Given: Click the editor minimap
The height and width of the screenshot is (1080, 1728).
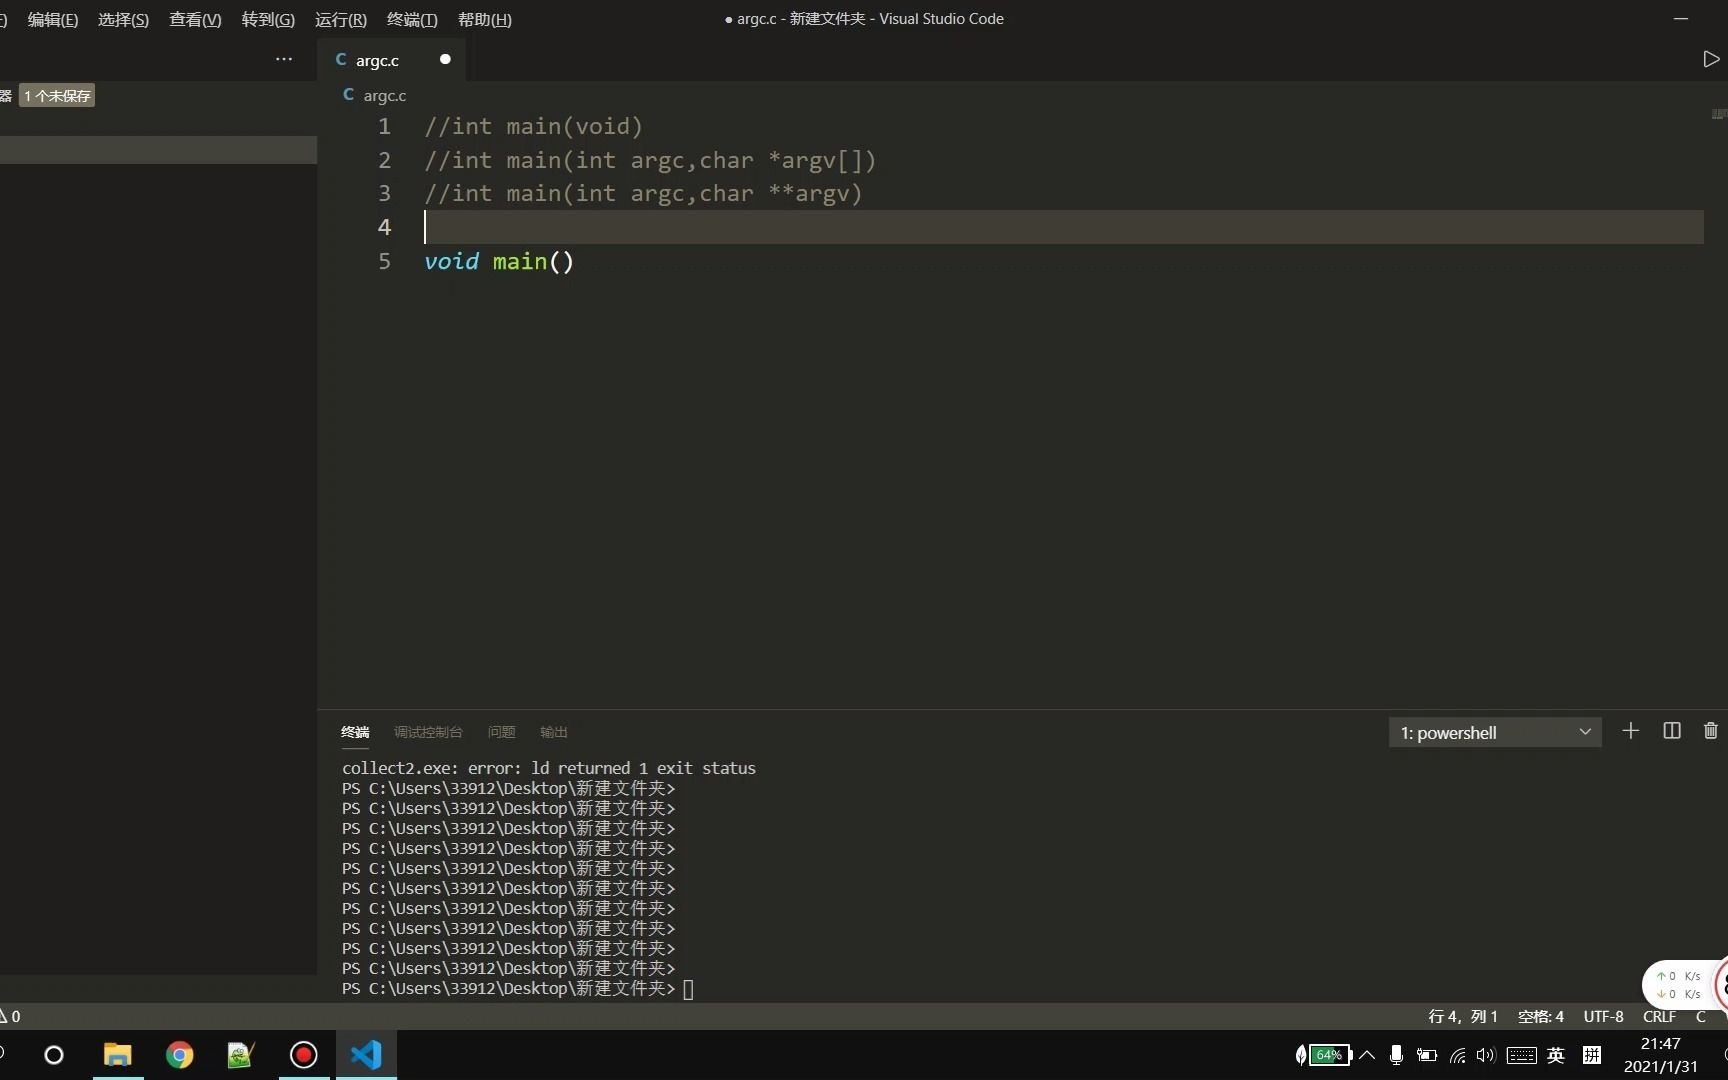Looking at the screenshot, I should (x=1718, y=114).
